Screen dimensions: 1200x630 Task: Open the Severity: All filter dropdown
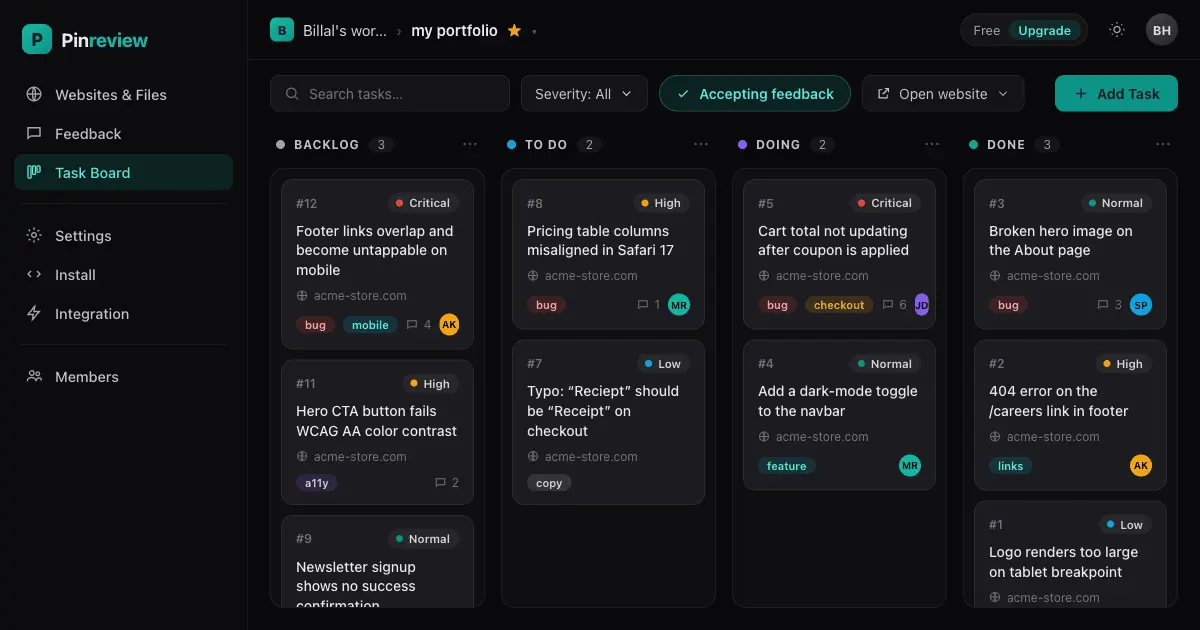(x=584, y=94)
